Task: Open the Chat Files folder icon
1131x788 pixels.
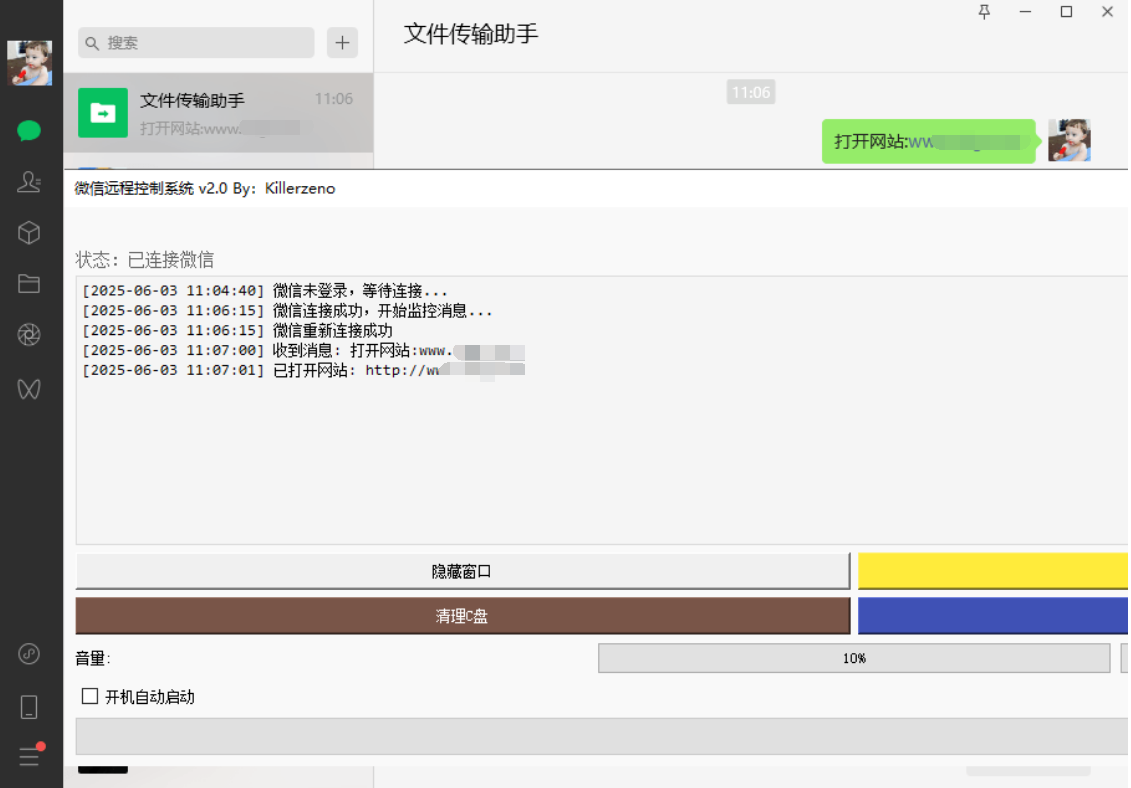Action: (x=28, y=283)
